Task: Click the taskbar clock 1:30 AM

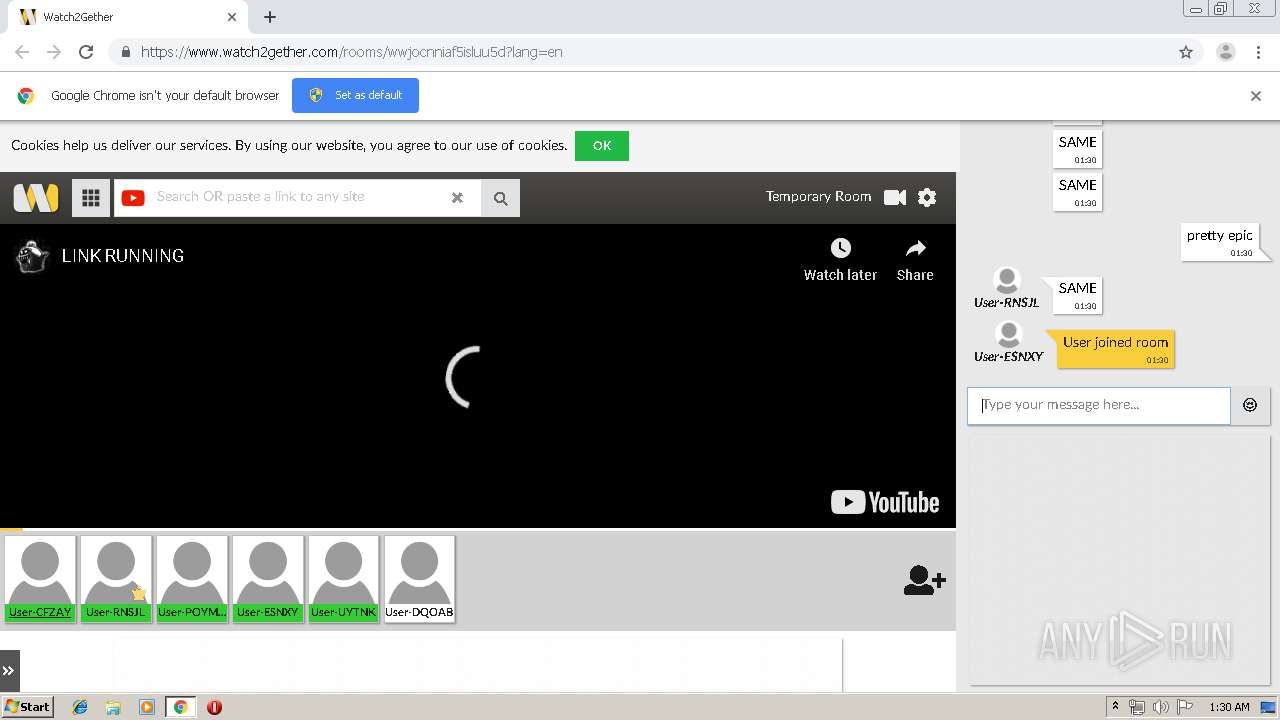Action: (x=1229, y=707)
